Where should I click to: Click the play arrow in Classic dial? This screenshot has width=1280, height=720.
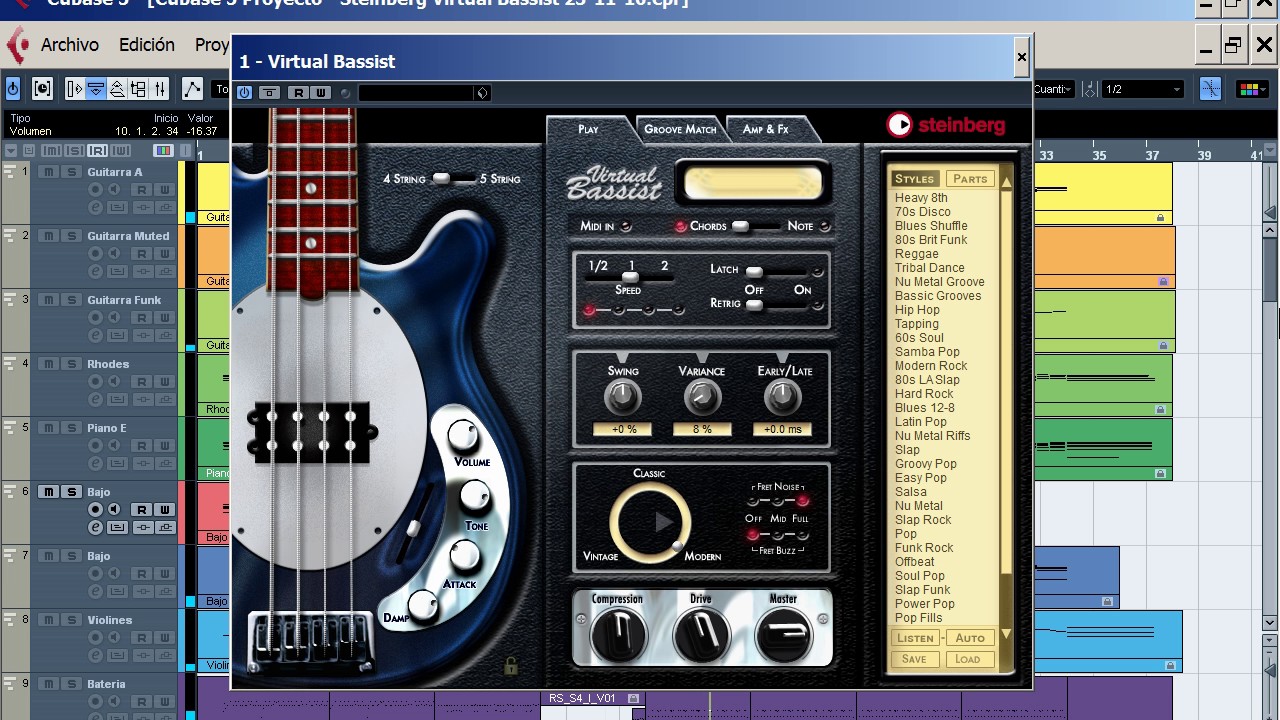pos(663,521)
